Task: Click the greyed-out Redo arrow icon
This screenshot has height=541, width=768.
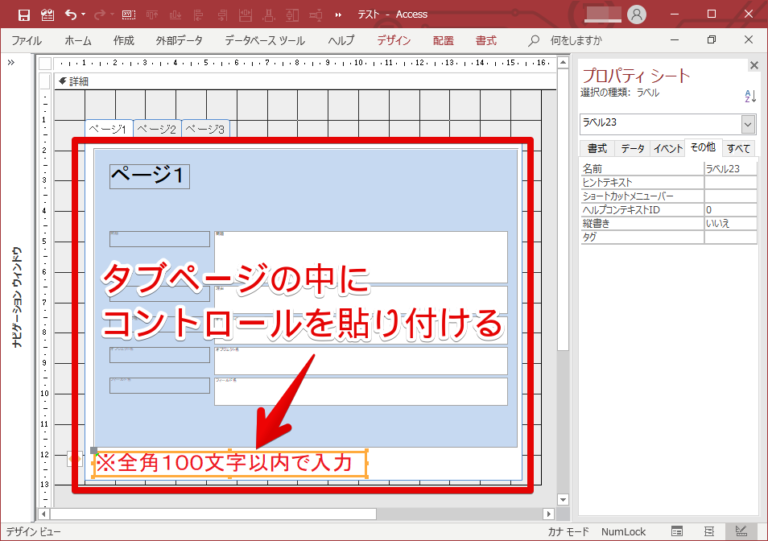Action: 99,15
